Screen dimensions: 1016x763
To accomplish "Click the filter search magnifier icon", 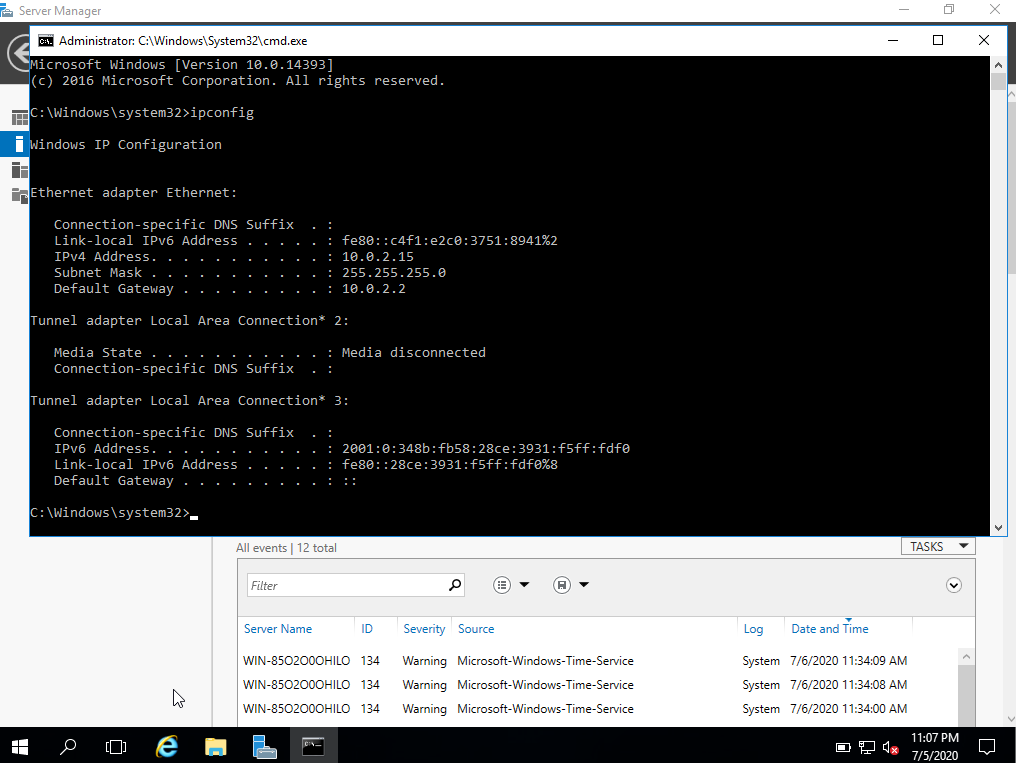I will coord(455,585).
